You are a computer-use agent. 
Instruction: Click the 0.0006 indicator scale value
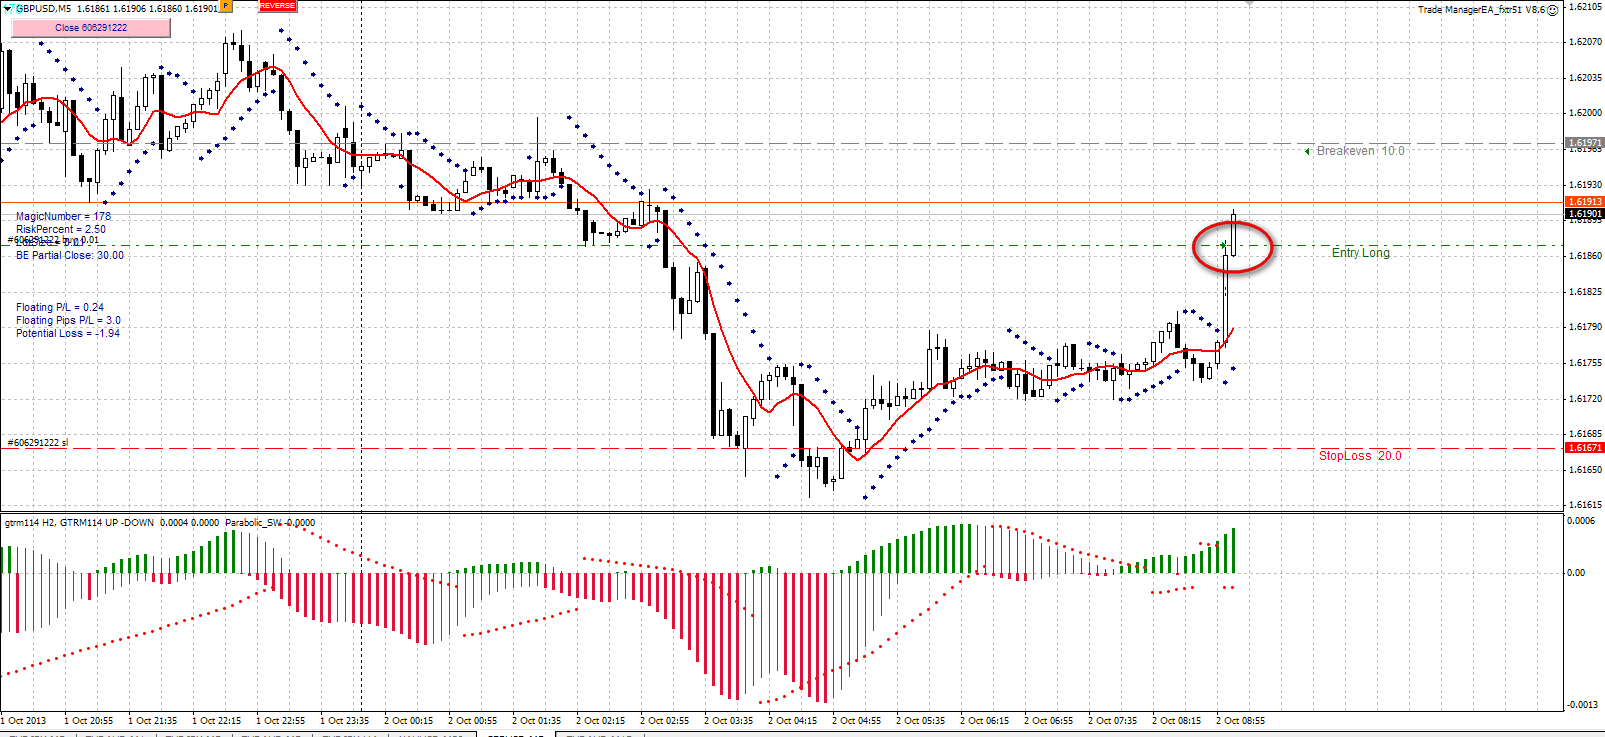point(1581,521)
